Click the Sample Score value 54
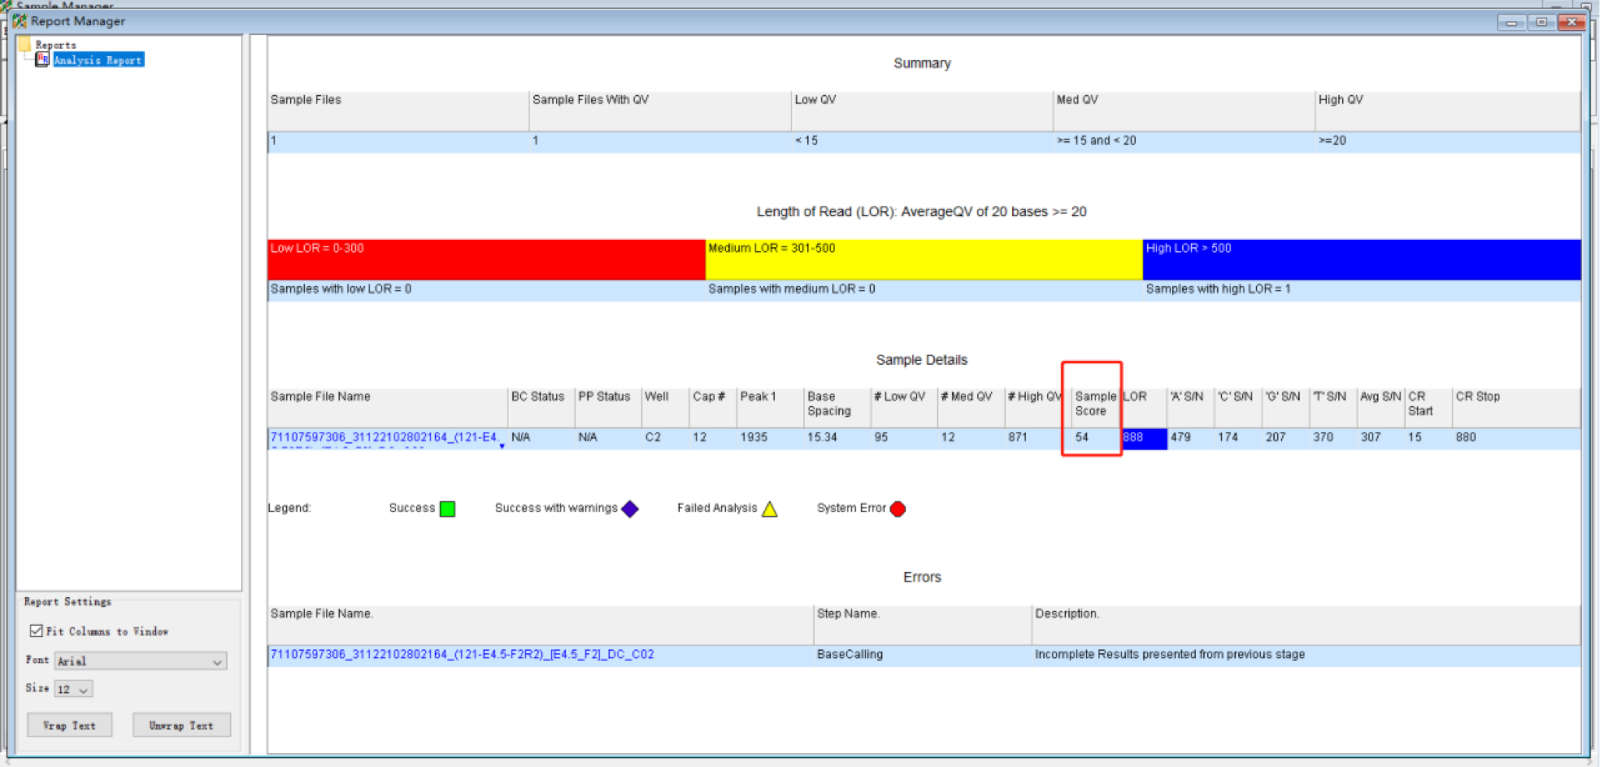 1082,437
